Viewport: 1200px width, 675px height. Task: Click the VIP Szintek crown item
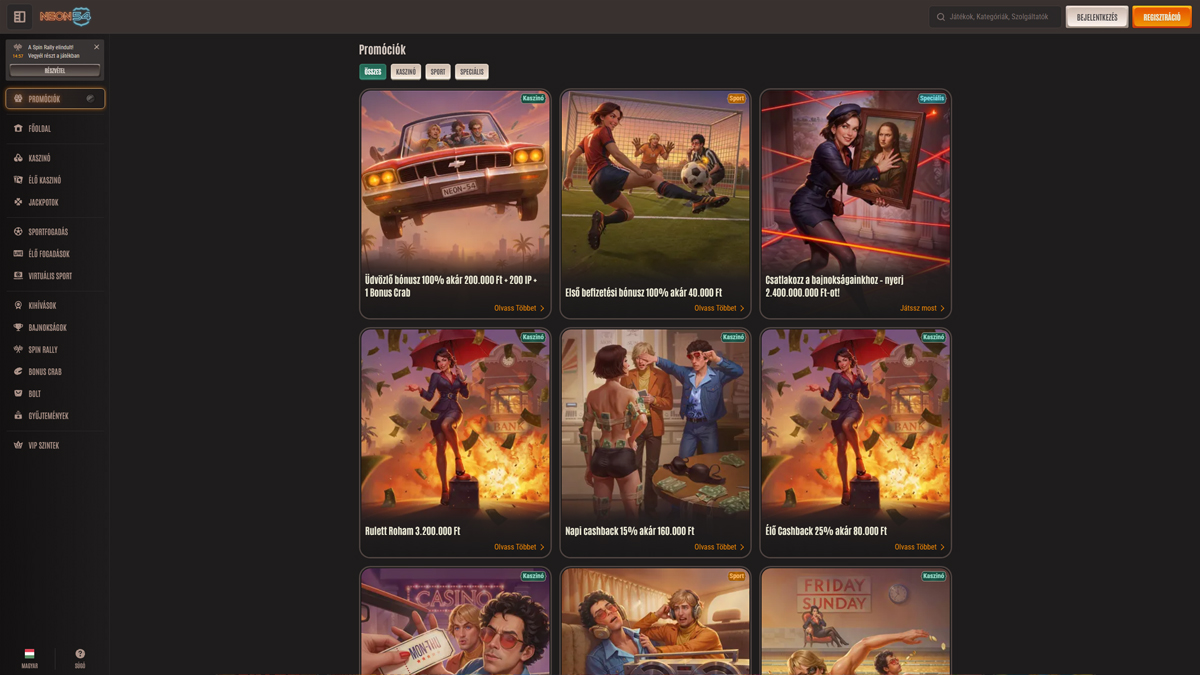pyautogui.click(x=43, y=446)
